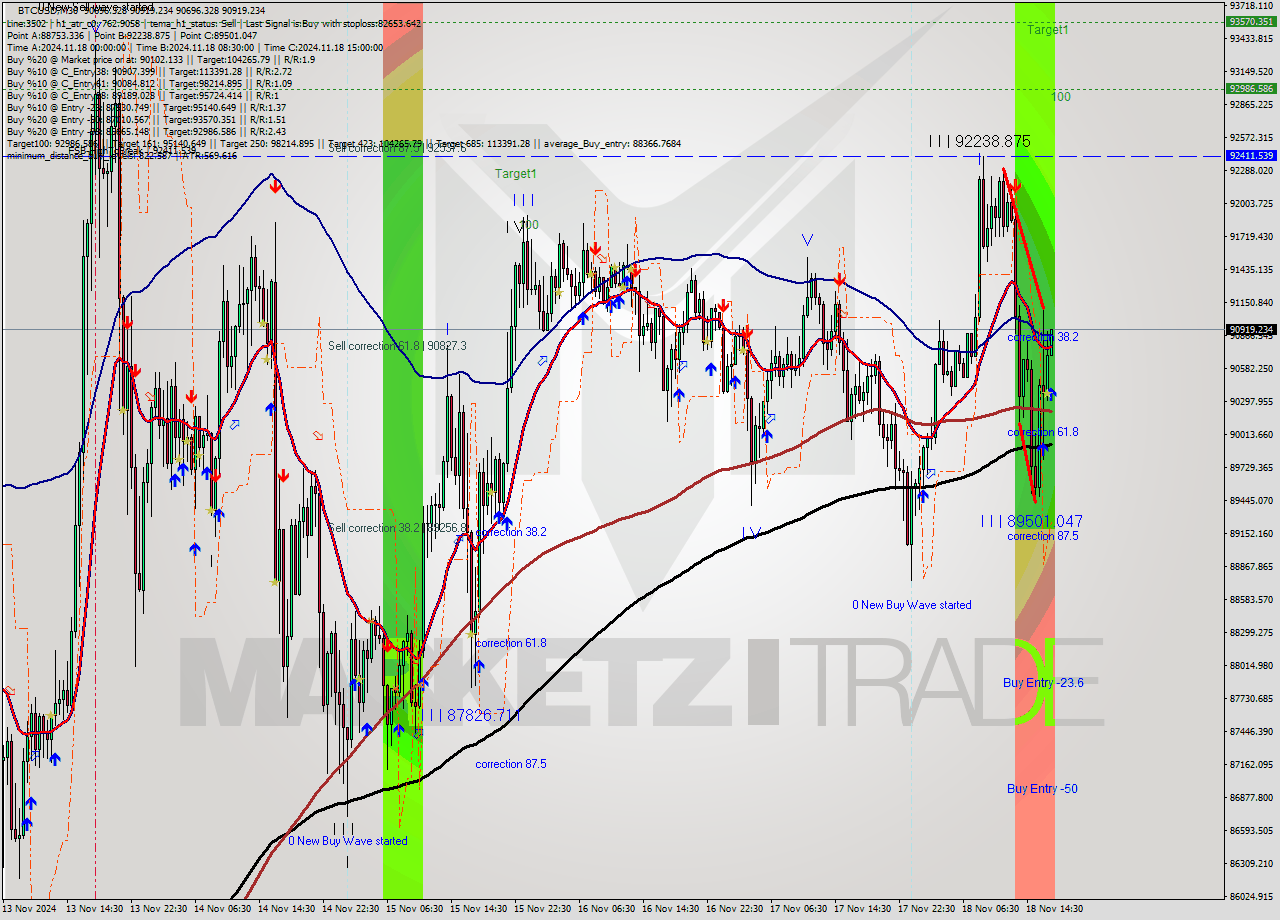This screenshot has height=920, width=1280.
Task: Click 'correction 38.2' near current price
Action: pyautogui.click(x=1043, y=337)
